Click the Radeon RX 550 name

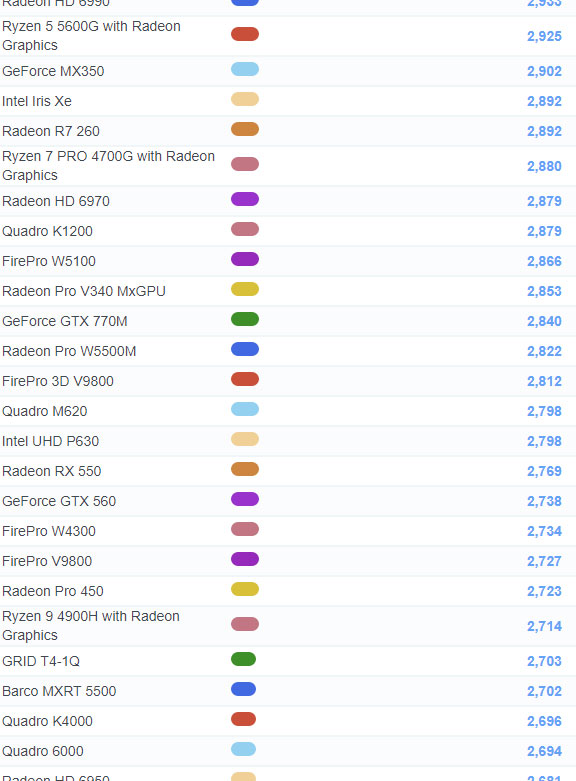tap(51, 471)
